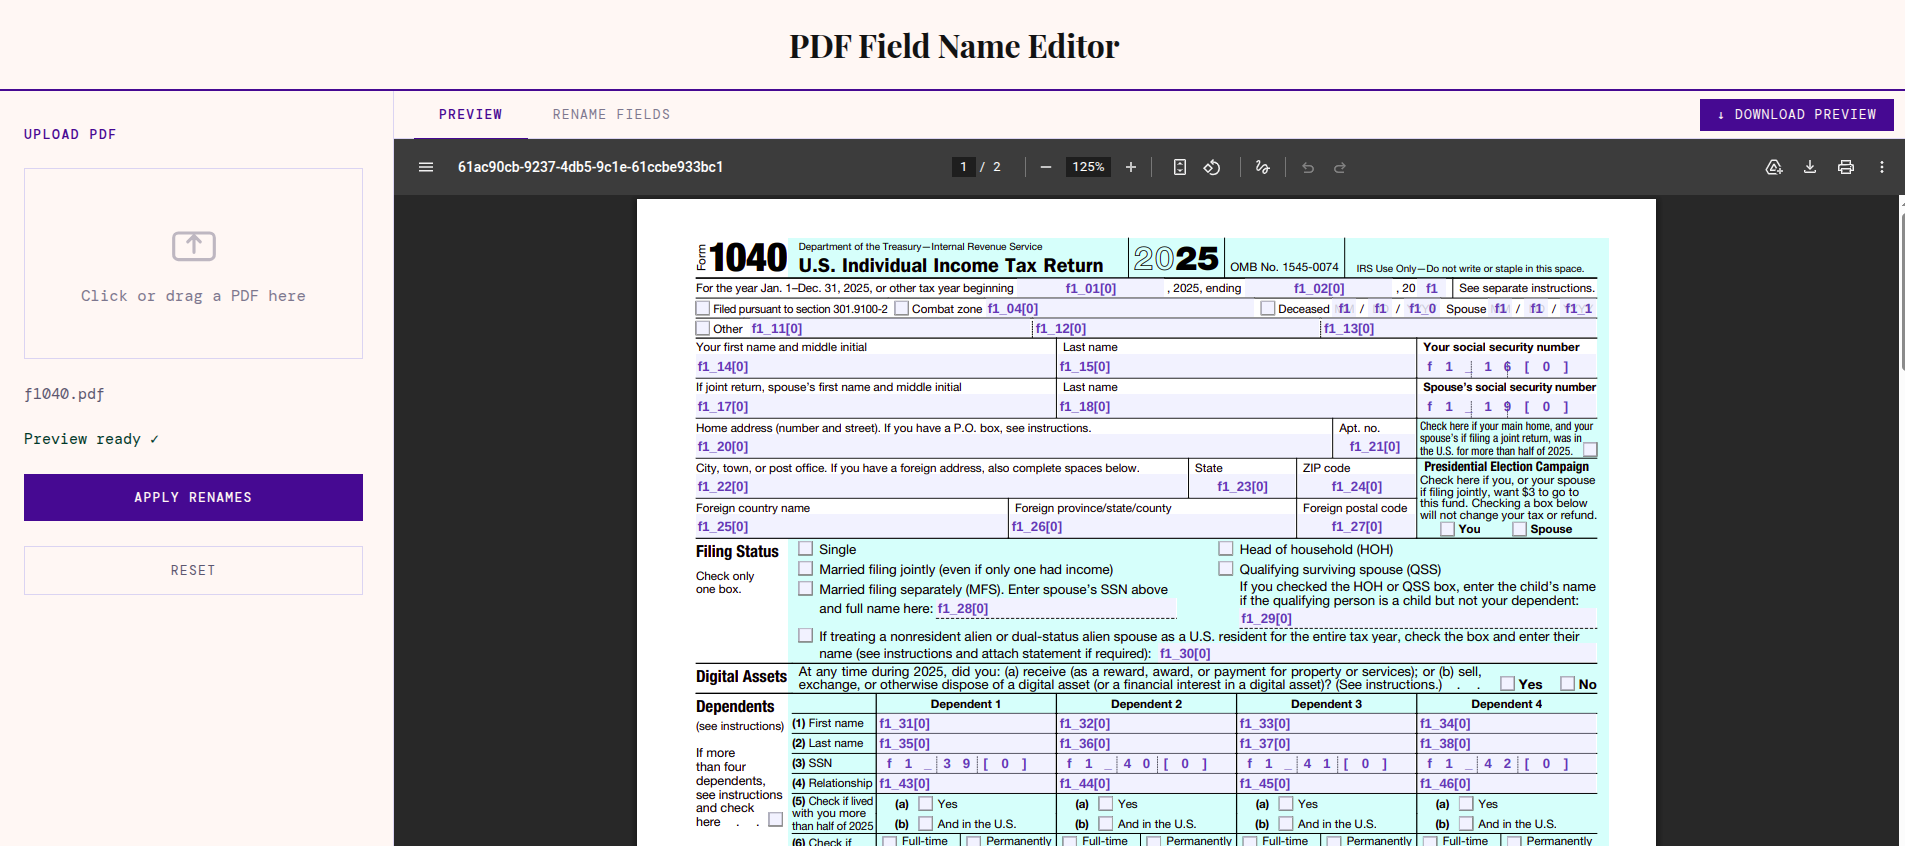Check the Deceased checkbox
Viewport: 1905px width, 846px height.
coord(1268,308)
